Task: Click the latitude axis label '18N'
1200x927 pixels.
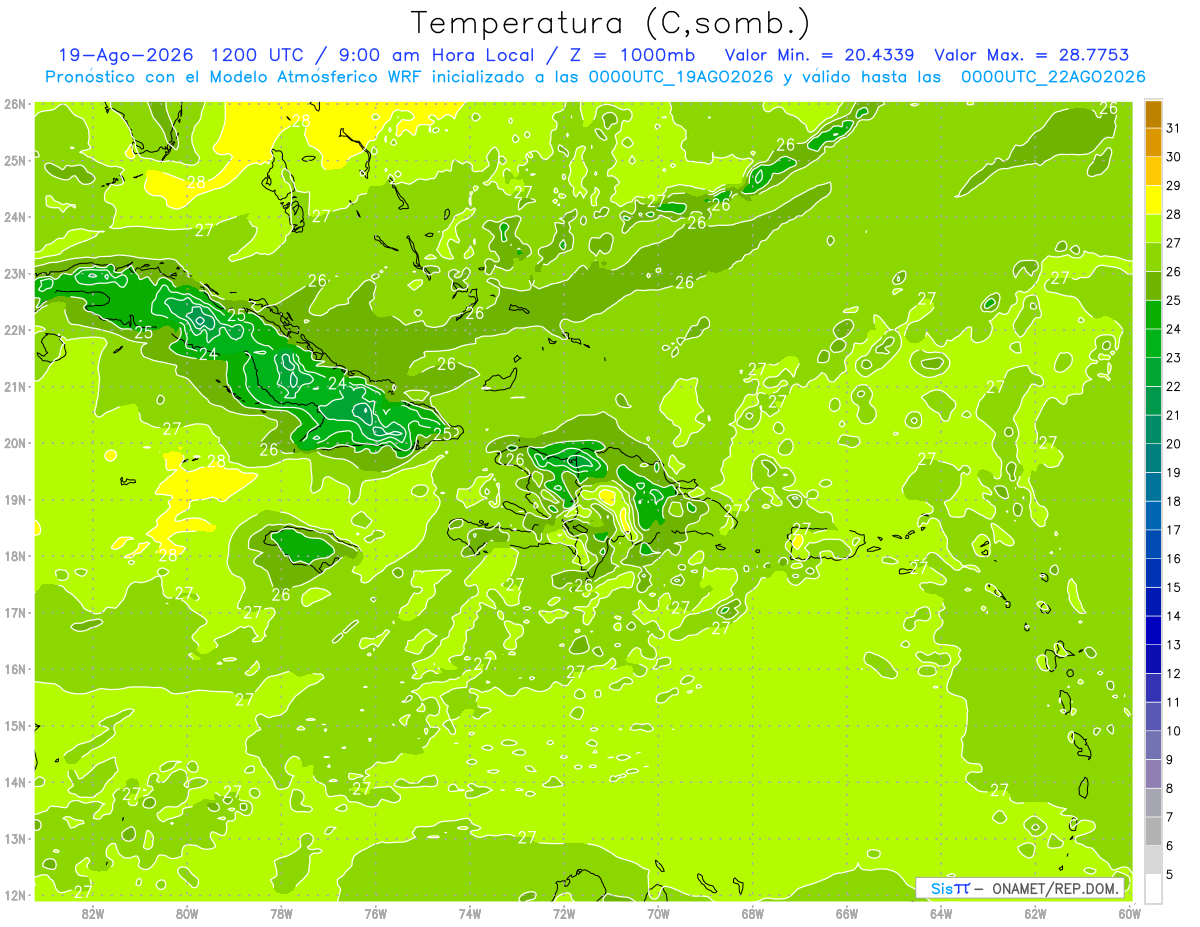Action: pyautogui.click(x=14, y=556)
